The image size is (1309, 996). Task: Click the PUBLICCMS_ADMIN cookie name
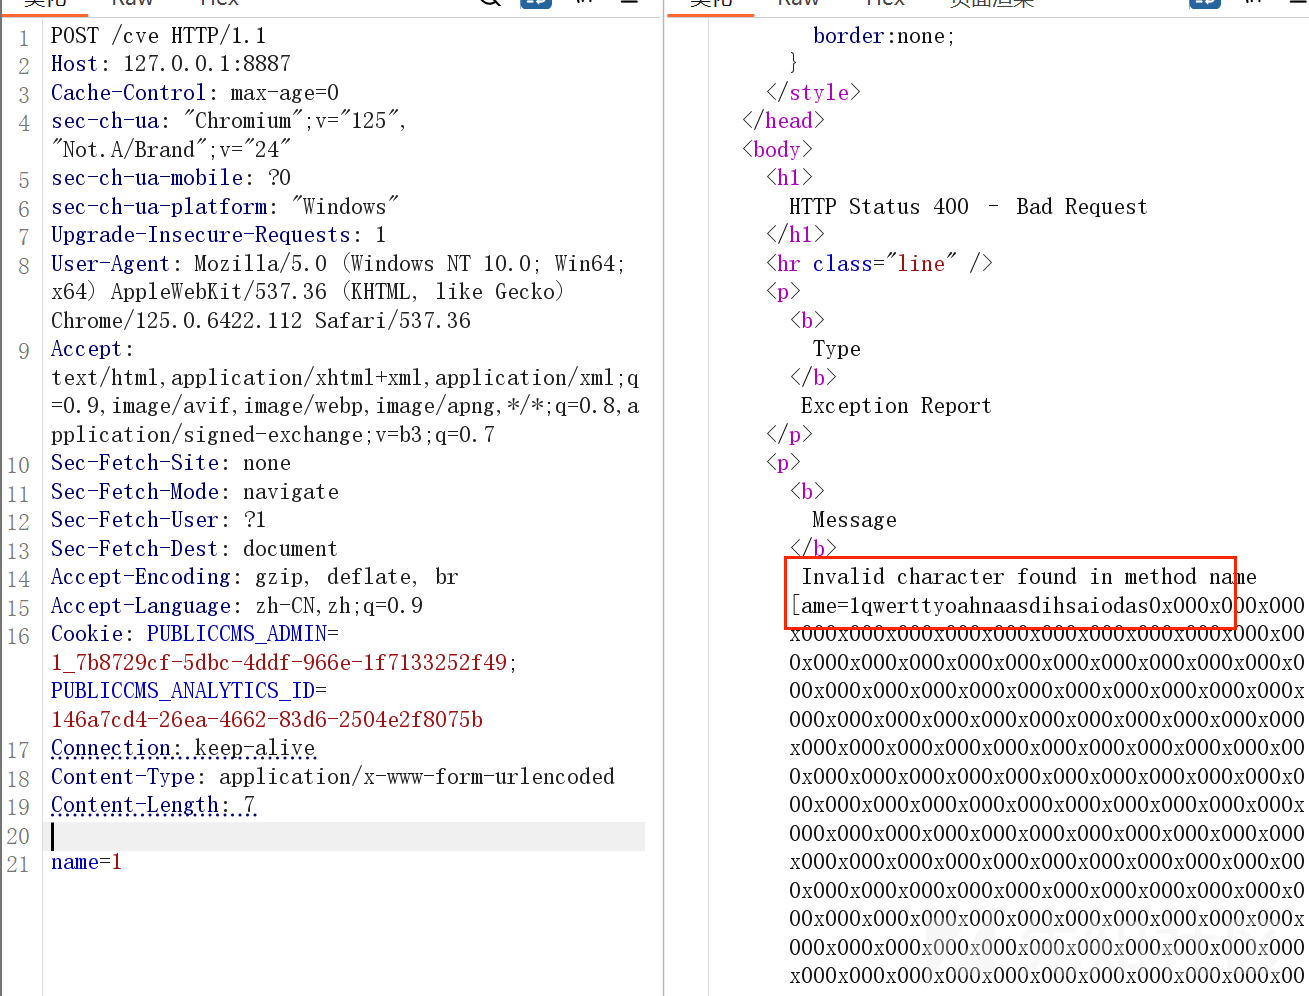click(237, 634)
